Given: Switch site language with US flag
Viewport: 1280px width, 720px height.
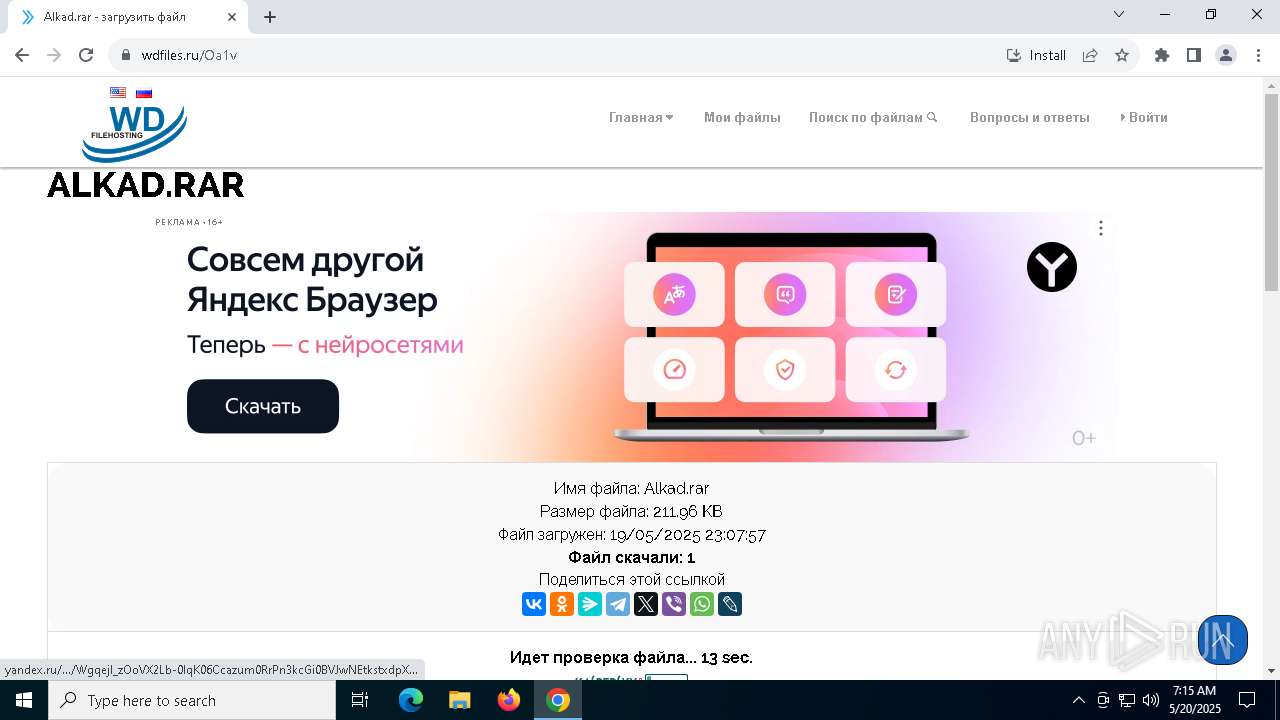Looking at the screenshot, I should [x=118, y=93].
